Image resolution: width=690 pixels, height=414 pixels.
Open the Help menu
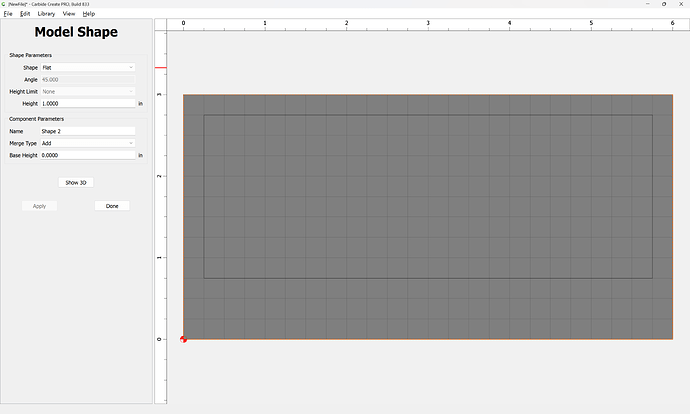tap(88, 14)
